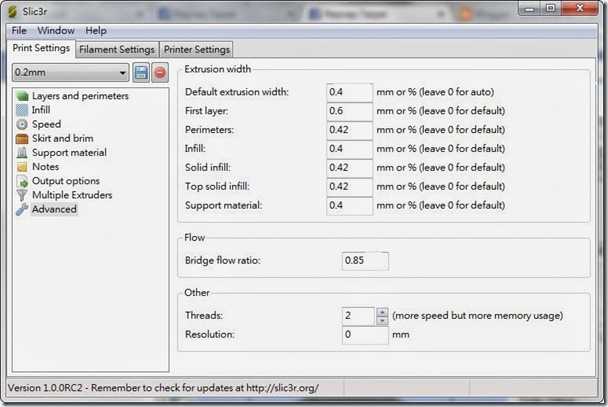
Task: Increase Threads with the up arrow
Action: pos(382,312)
